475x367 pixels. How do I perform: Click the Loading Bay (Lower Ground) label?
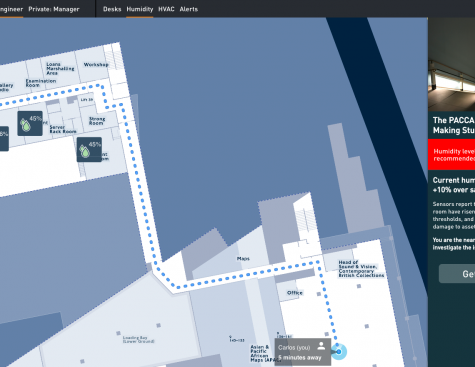(x=138, y=339)
